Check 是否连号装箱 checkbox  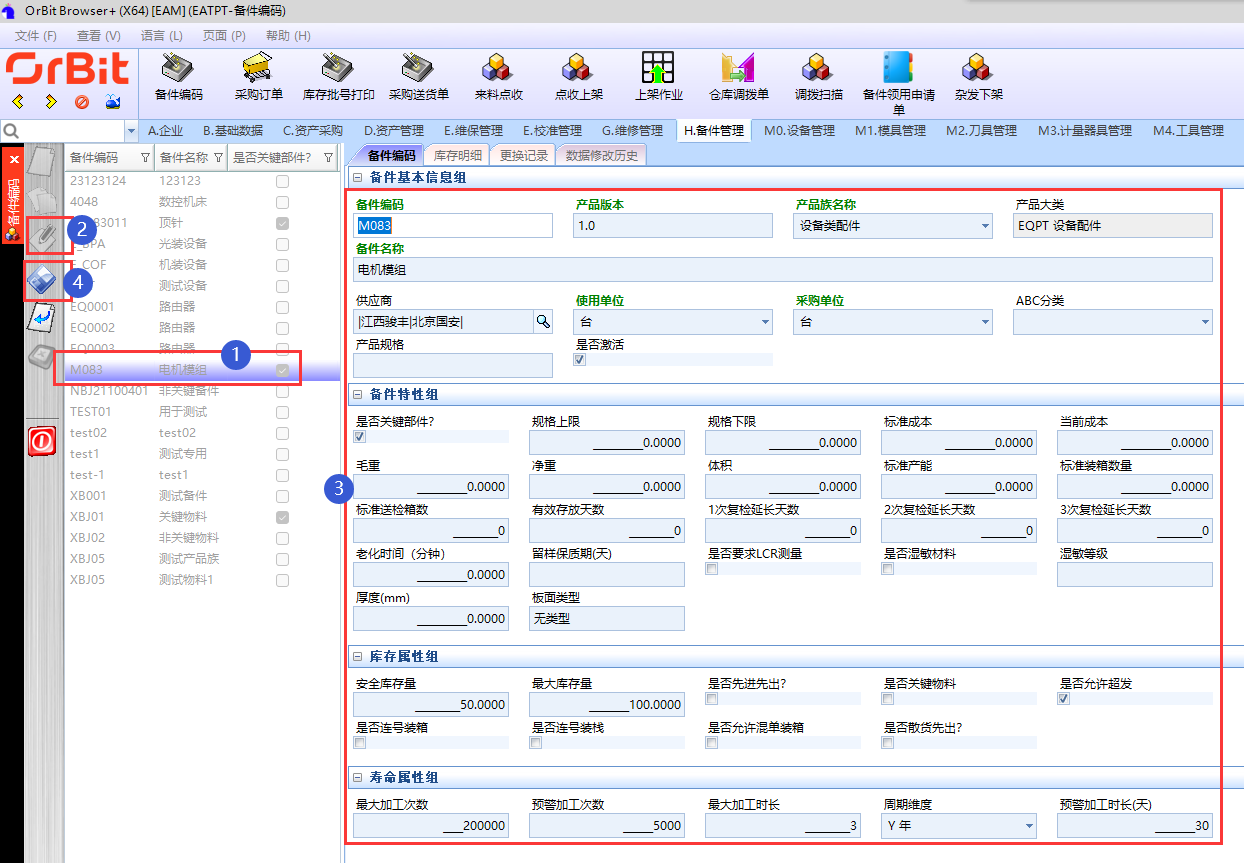point(360,743)
